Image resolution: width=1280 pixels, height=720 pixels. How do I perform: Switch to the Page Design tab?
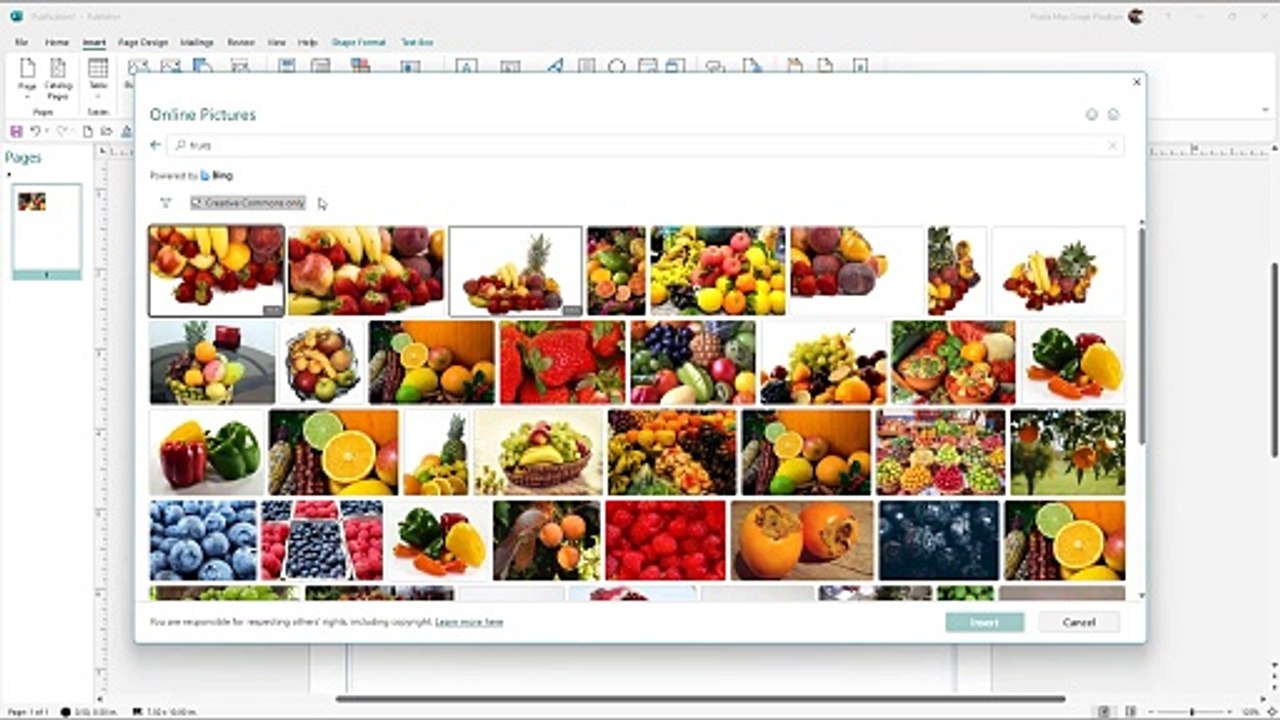coord(143,43)
